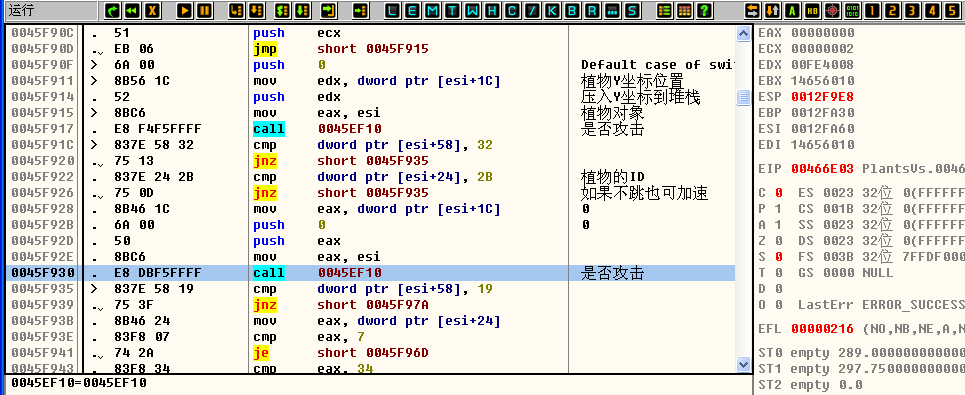Click the green arrow open-file toolbar icon
This screenshot has width=965, height=395.
113,10
